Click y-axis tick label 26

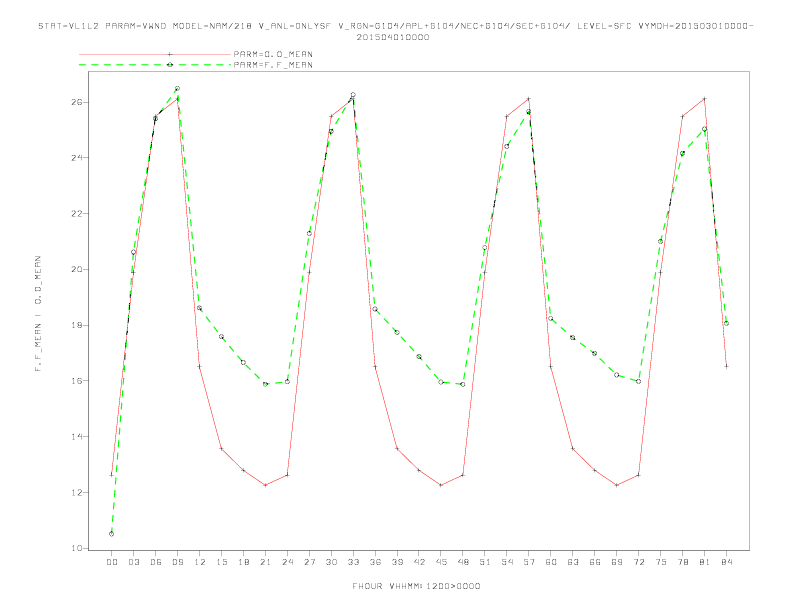pos(77,102)
